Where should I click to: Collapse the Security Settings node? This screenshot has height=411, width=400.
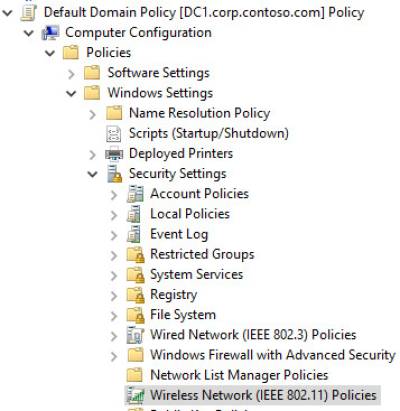(92, 174)
